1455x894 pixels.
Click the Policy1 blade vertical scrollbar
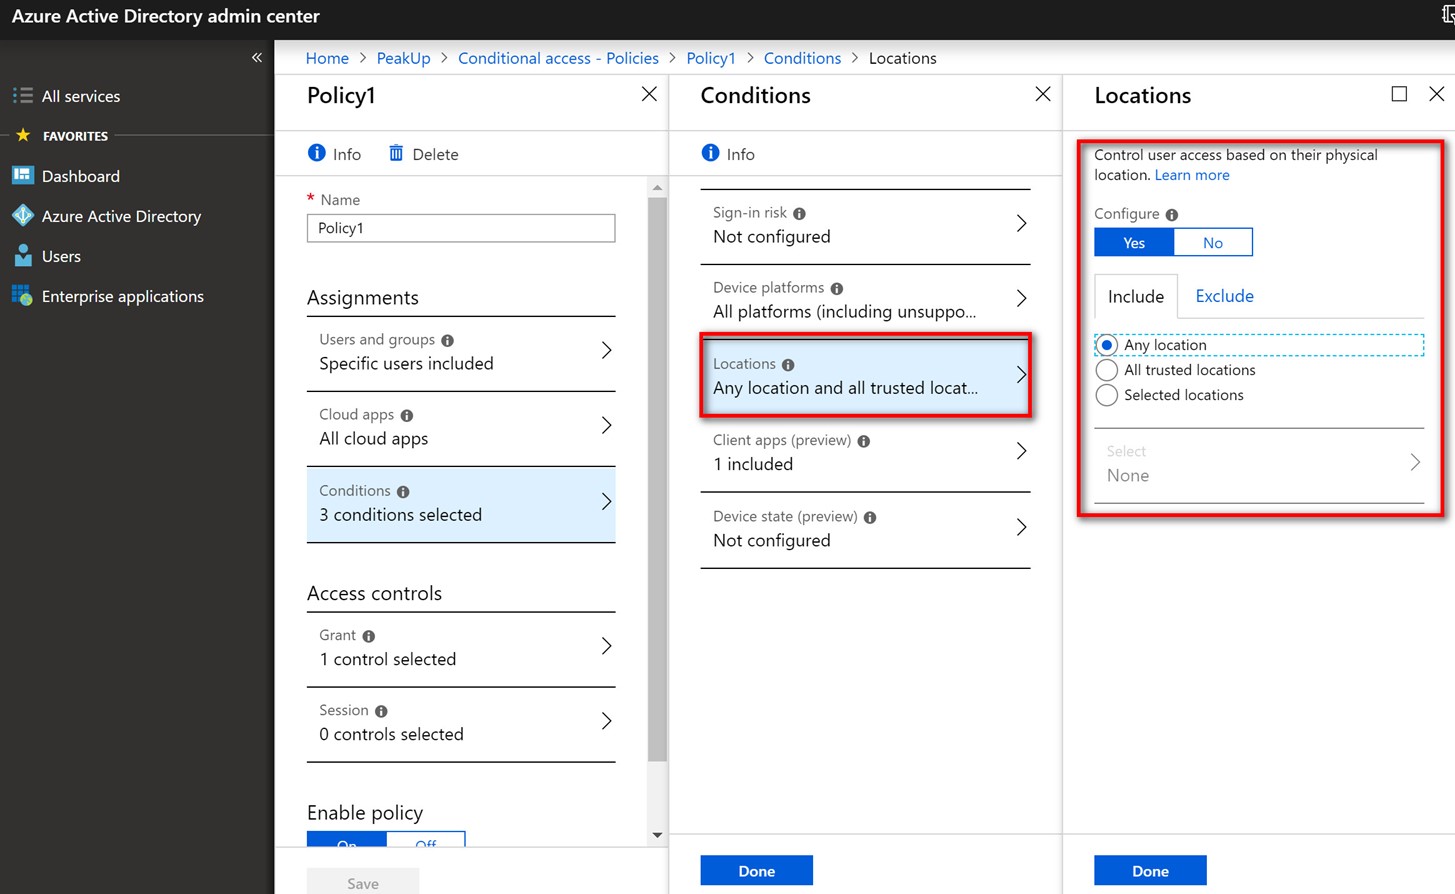657,480
